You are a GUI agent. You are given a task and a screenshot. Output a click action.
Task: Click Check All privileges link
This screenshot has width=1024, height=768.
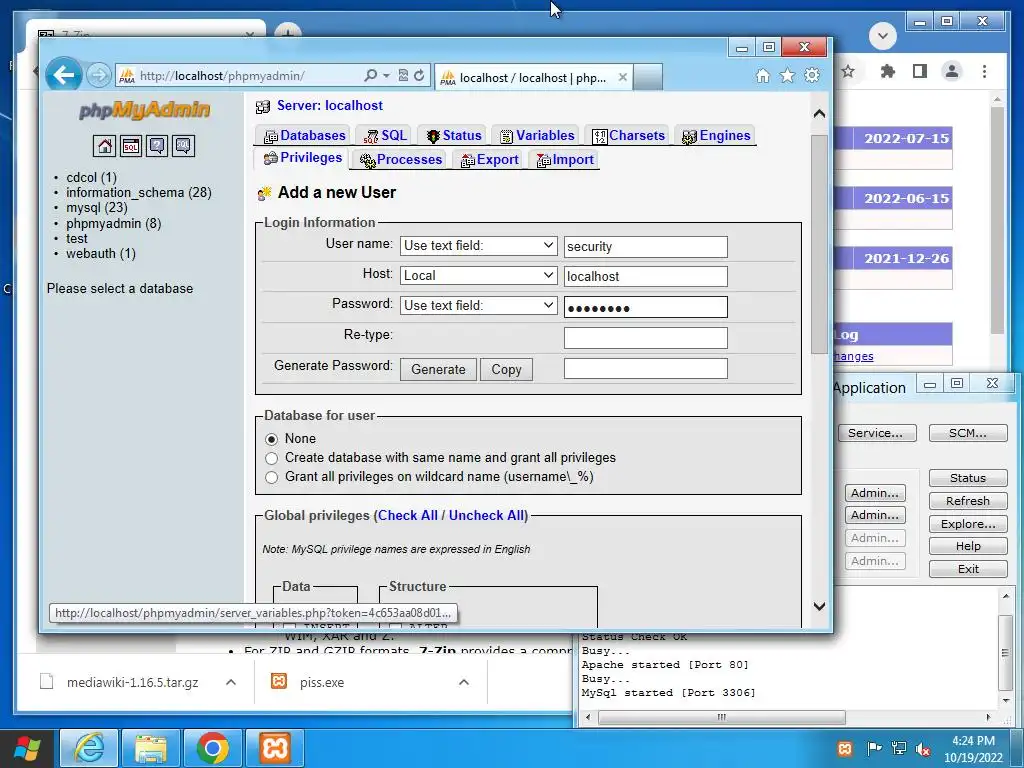[x=408, y=515]
